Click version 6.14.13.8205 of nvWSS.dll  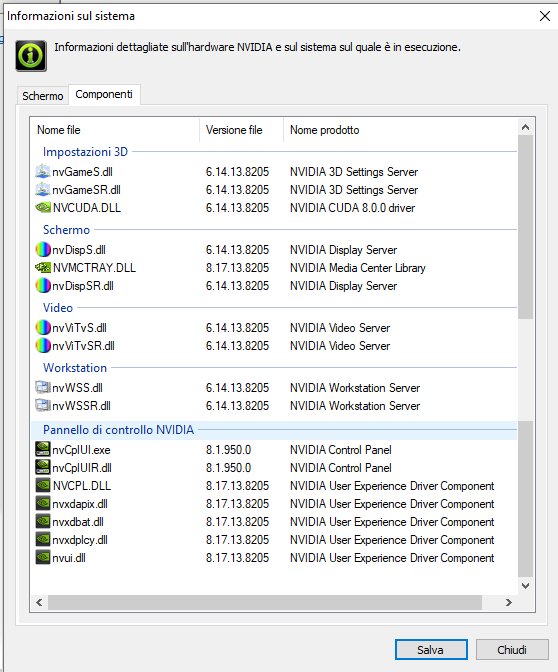coord(237,388)
